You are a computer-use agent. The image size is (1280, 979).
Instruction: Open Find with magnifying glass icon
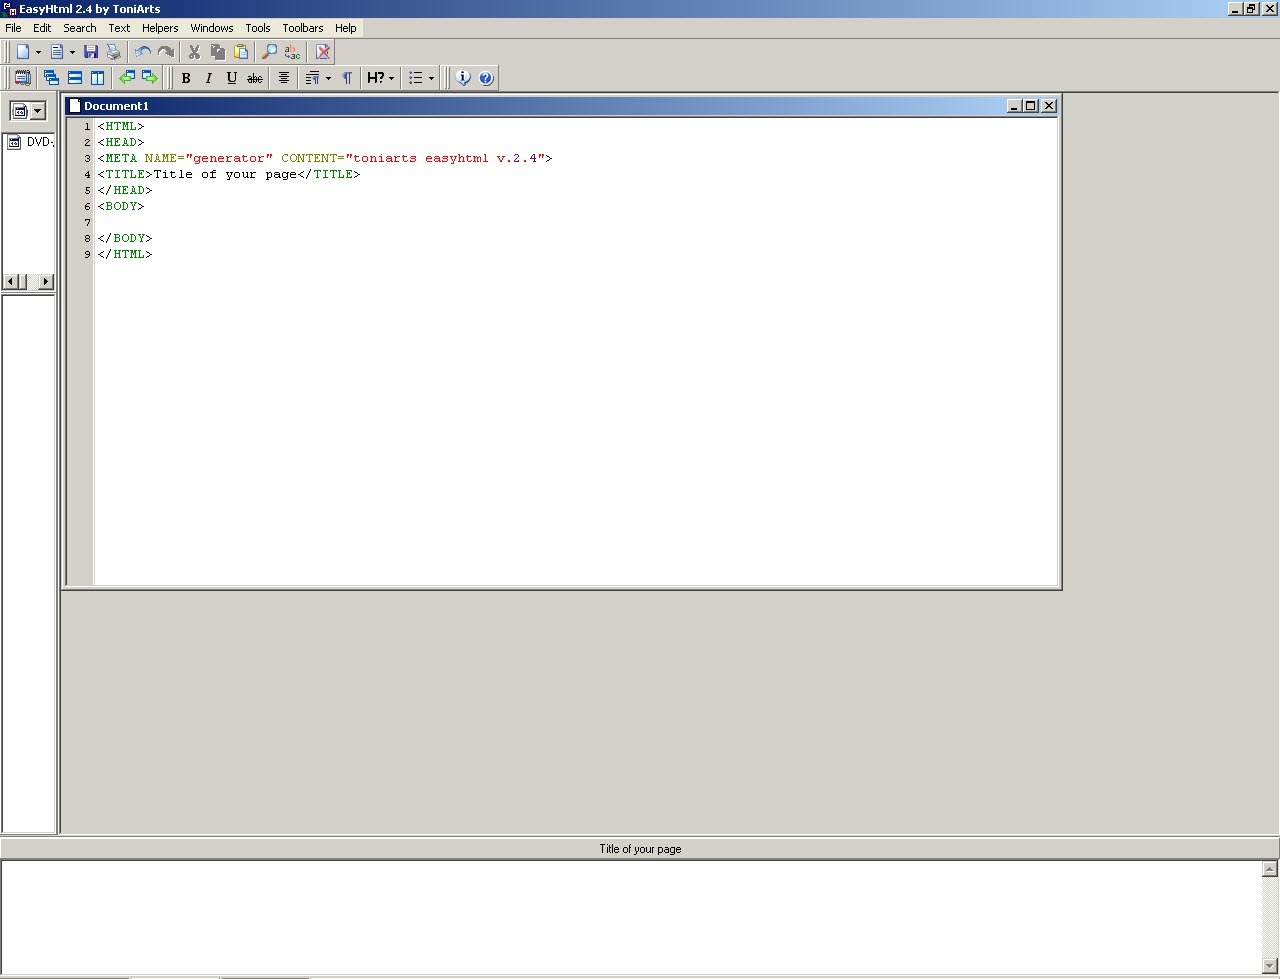pyautogui.click(x=269, y=52)
